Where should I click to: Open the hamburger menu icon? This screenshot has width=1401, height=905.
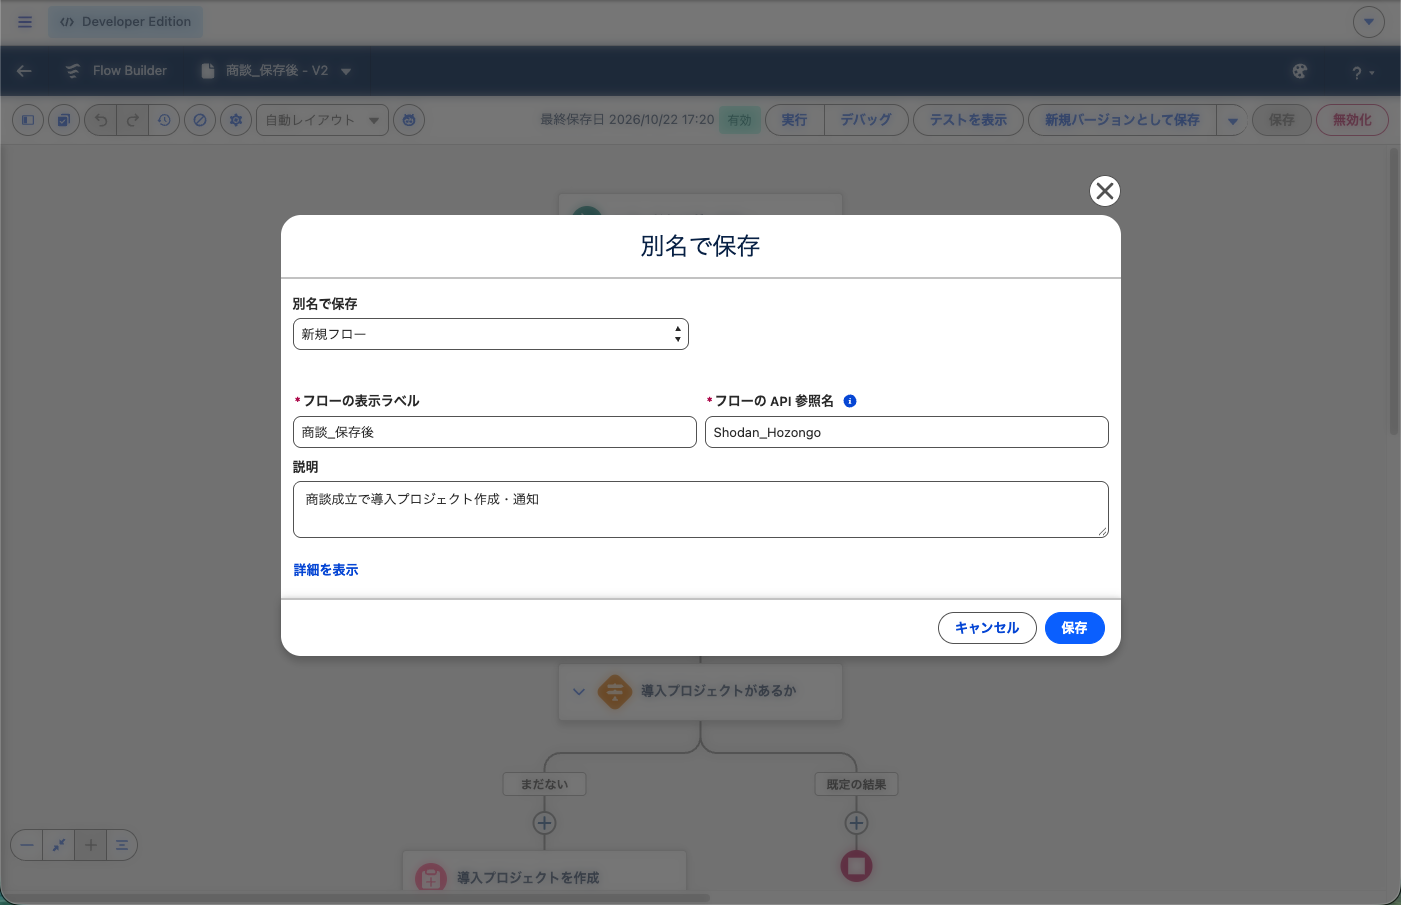pos(25,22)
